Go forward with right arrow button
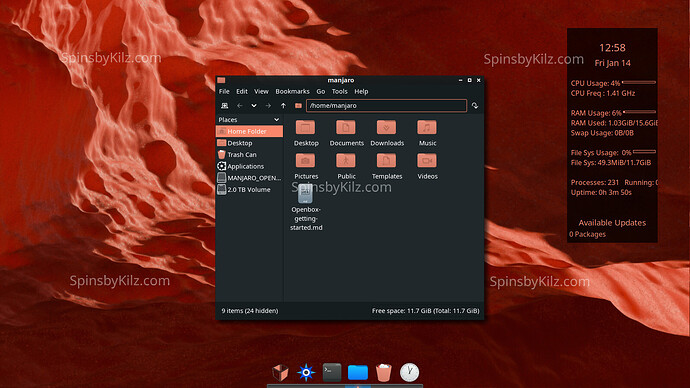690x388 pixels. 268,106
